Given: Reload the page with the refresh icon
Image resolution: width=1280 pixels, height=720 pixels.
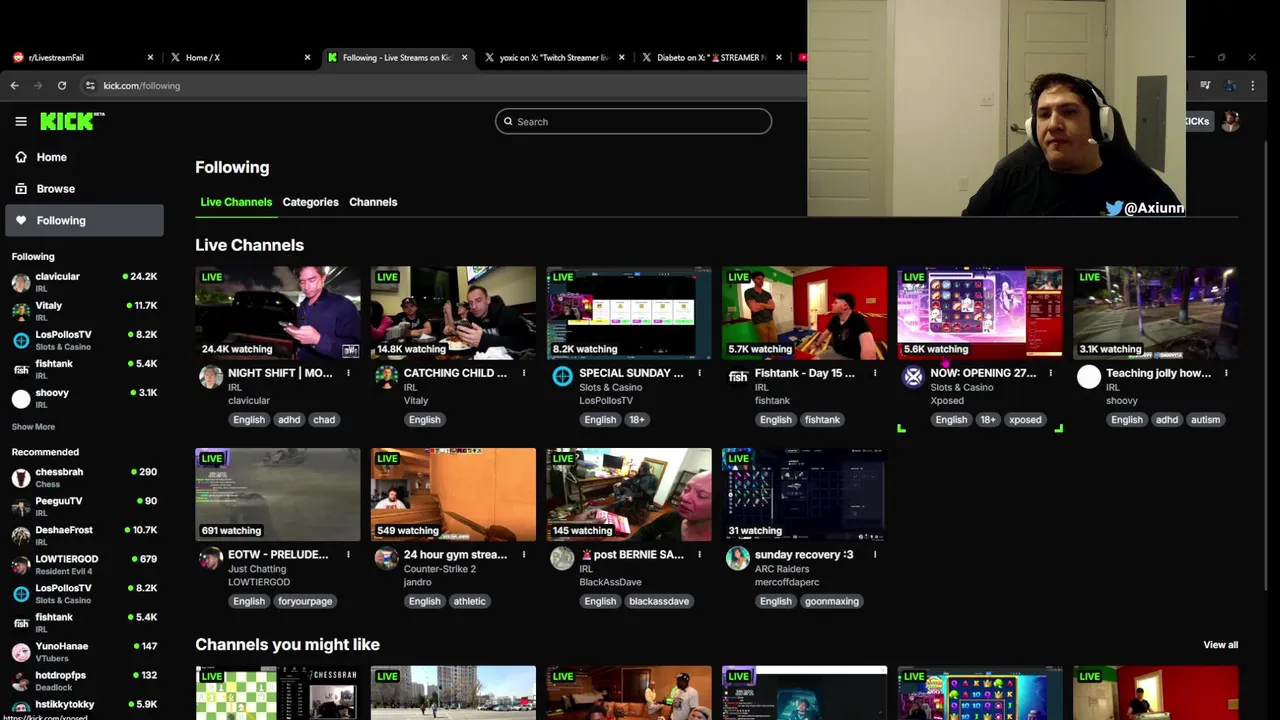Looking at the screenshot, I should (x=62, y=86).
